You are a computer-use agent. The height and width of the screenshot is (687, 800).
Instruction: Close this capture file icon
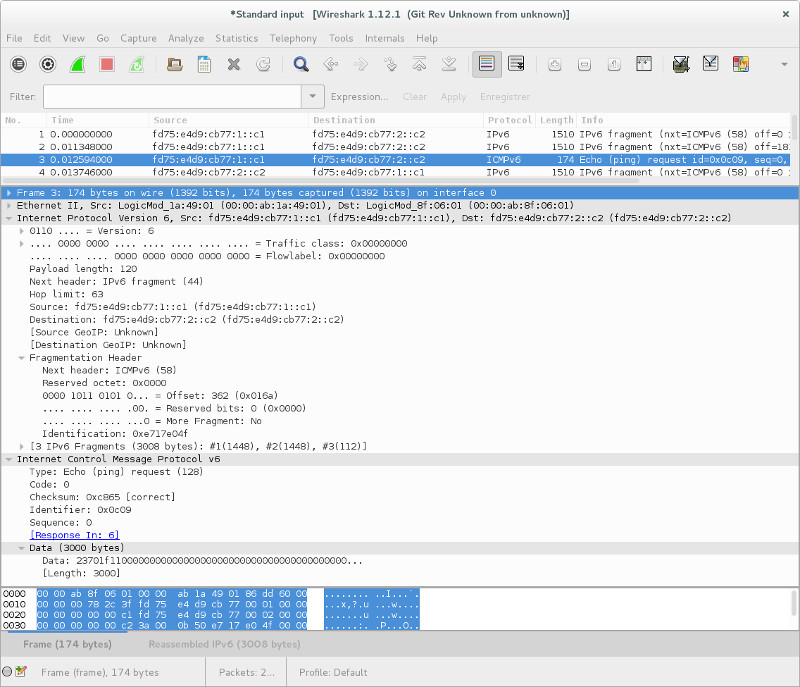(234, 64)
